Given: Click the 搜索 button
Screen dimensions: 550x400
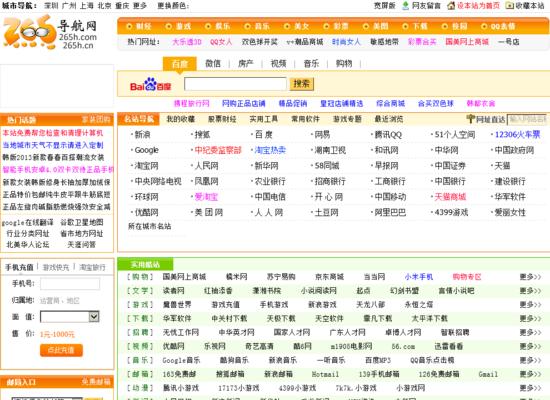Looking at the screenshot, I should coord(302,84).
